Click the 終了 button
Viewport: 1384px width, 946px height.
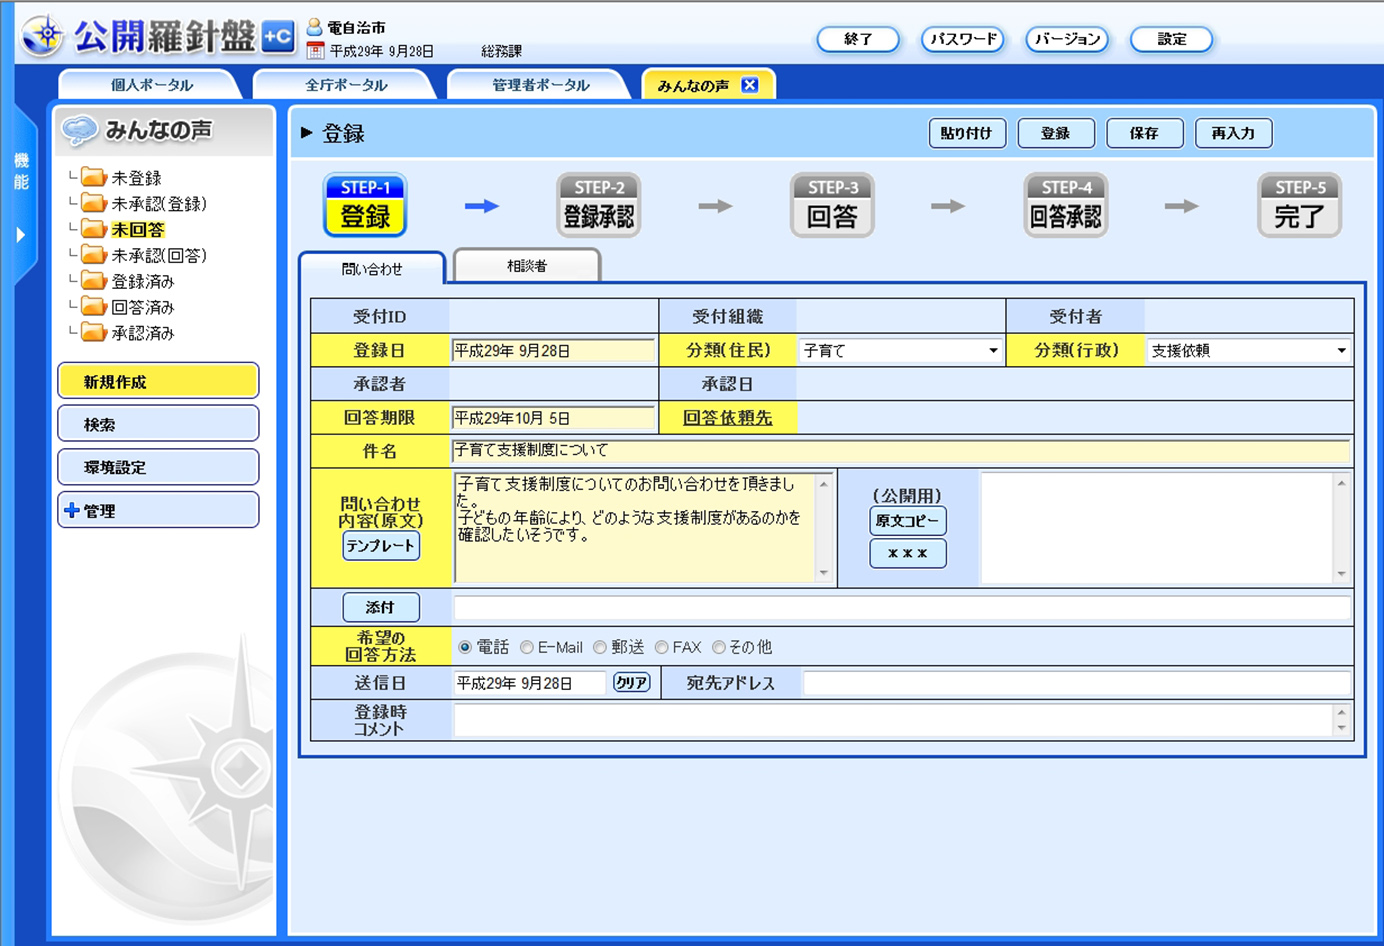point(858,39)
